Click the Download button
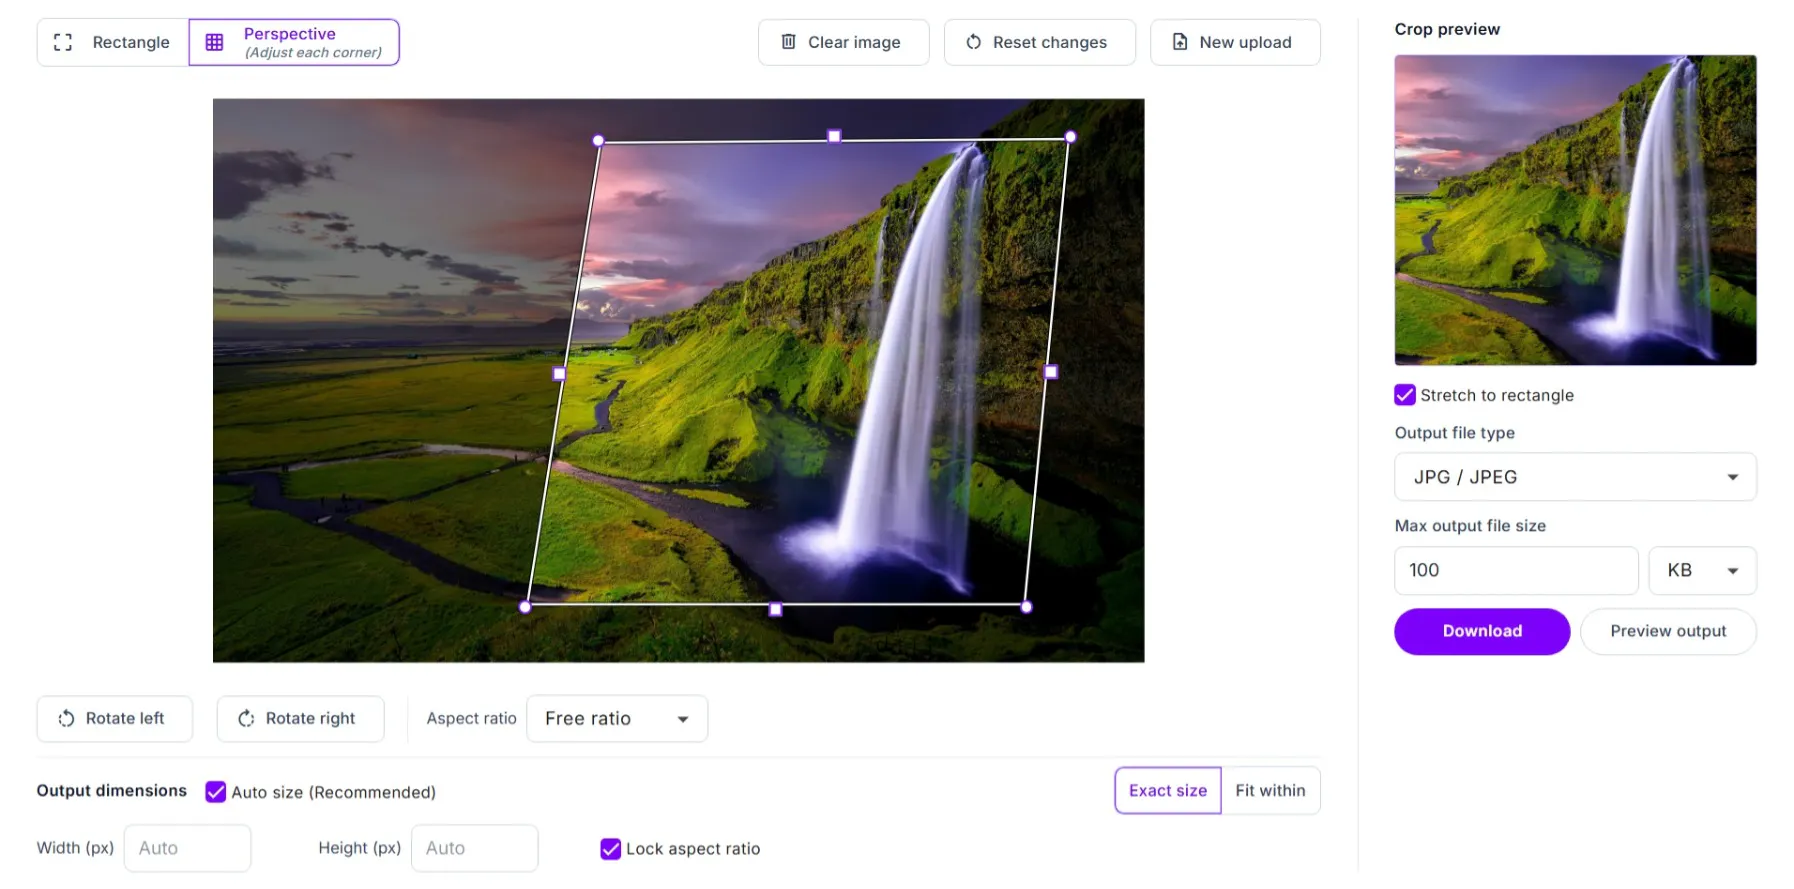Viewport: 1794px width, 889px height. pyautogui.click(x=1482, y=632)
